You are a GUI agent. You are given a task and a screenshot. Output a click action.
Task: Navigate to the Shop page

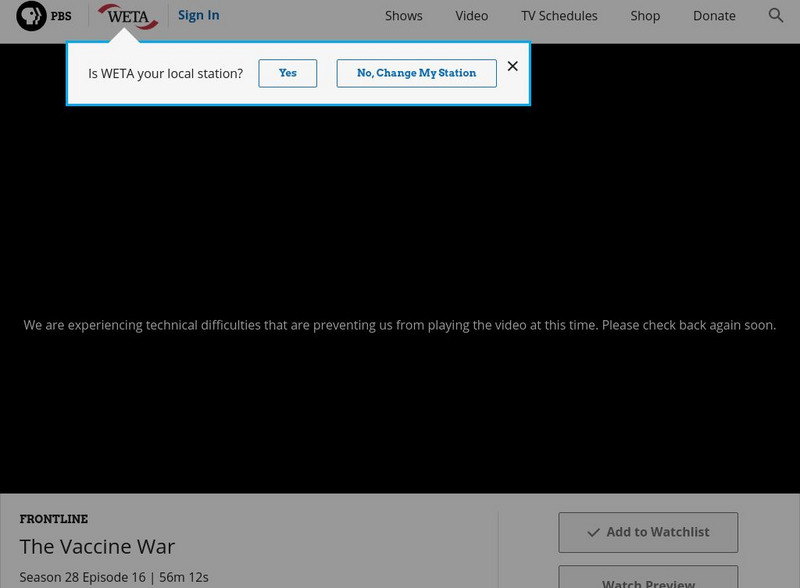tap(645, 16)
